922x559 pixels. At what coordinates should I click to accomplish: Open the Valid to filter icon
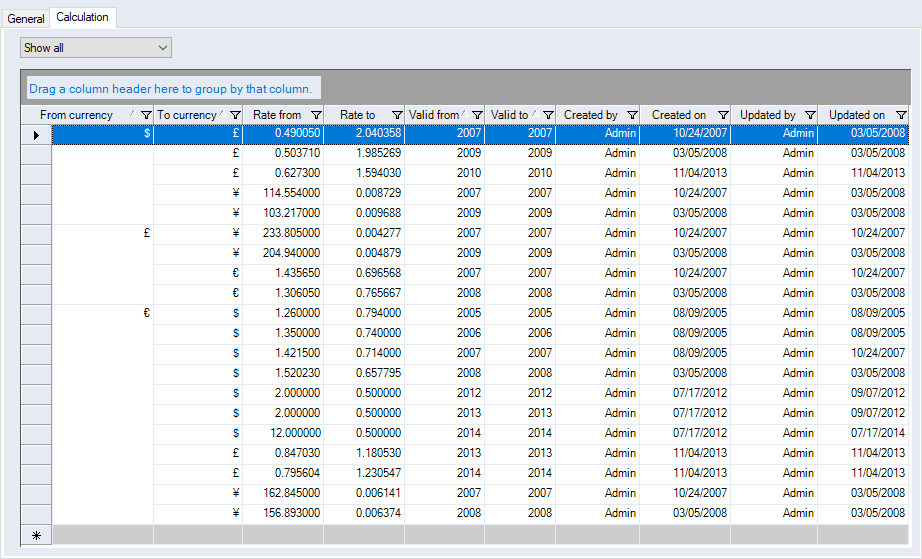click(547, 115)
